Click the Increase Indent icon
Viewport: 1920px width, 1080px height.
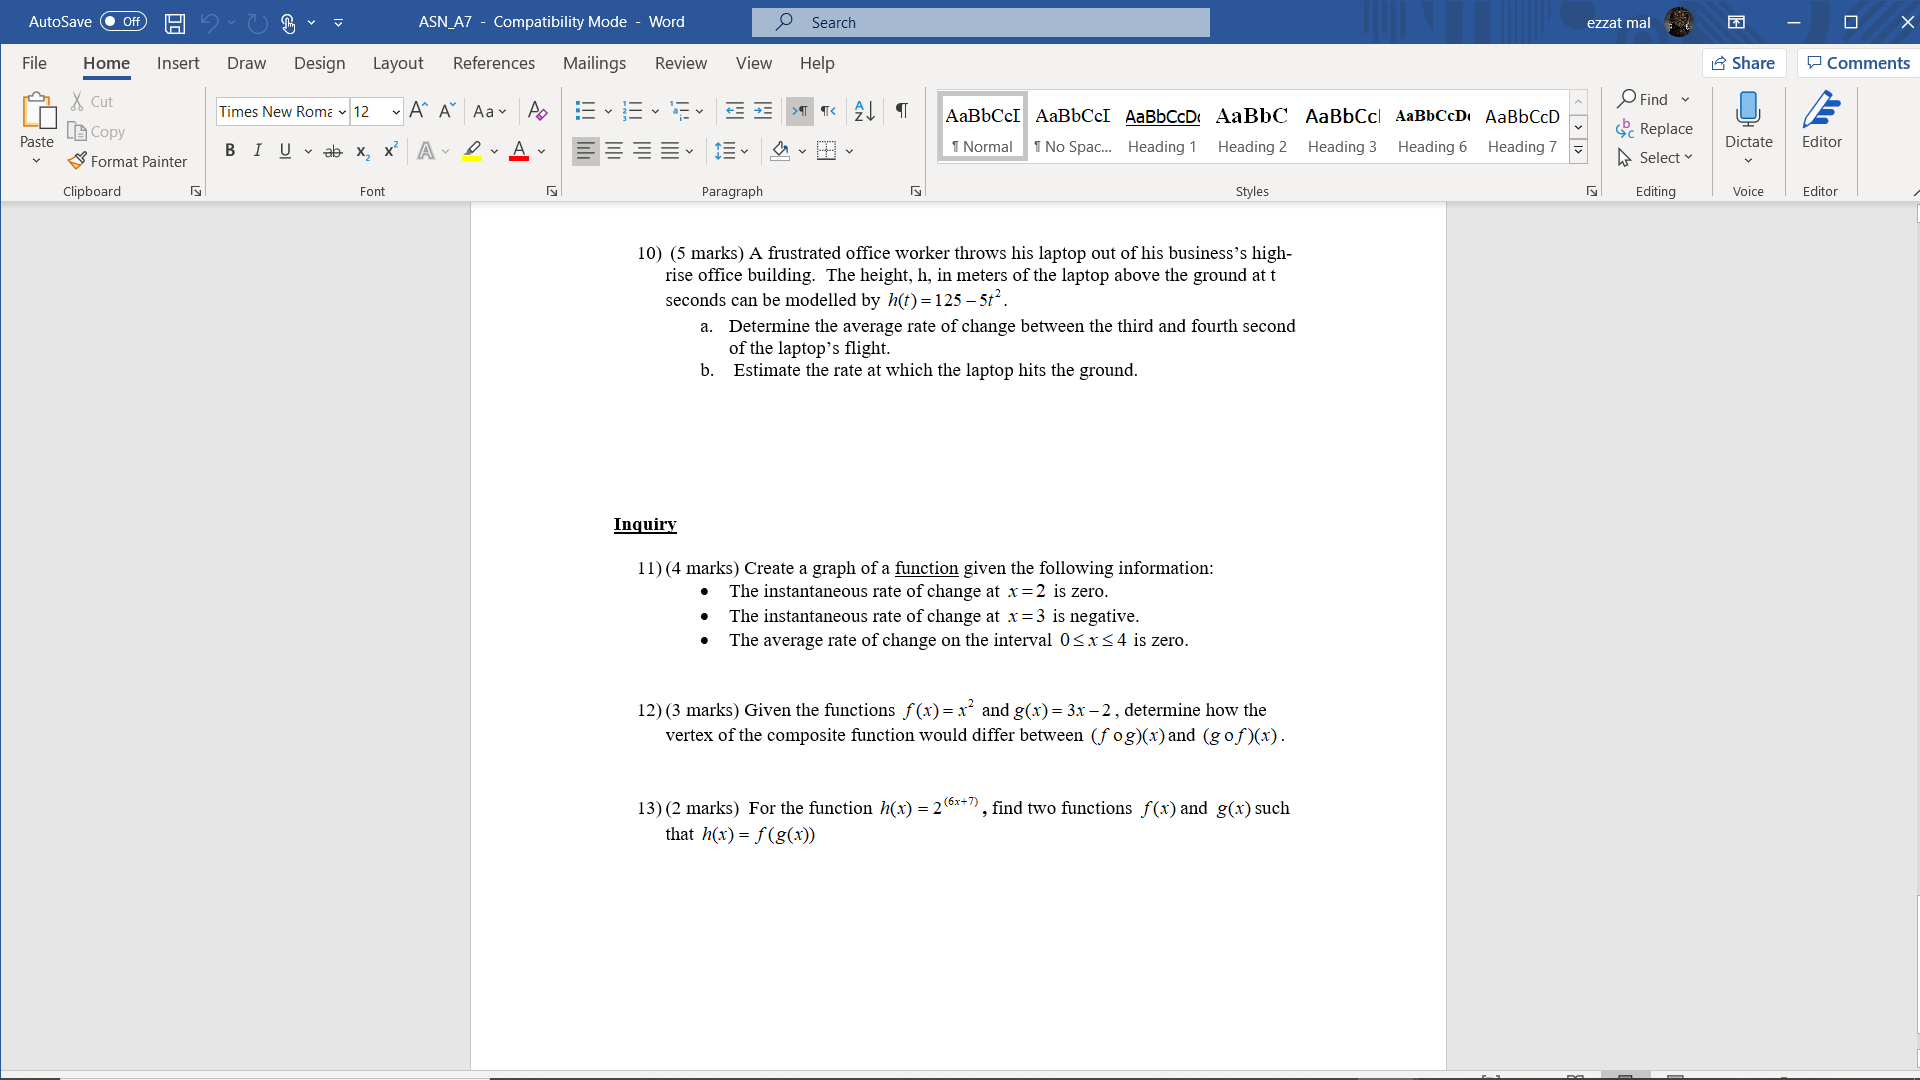tap(763, 111)
